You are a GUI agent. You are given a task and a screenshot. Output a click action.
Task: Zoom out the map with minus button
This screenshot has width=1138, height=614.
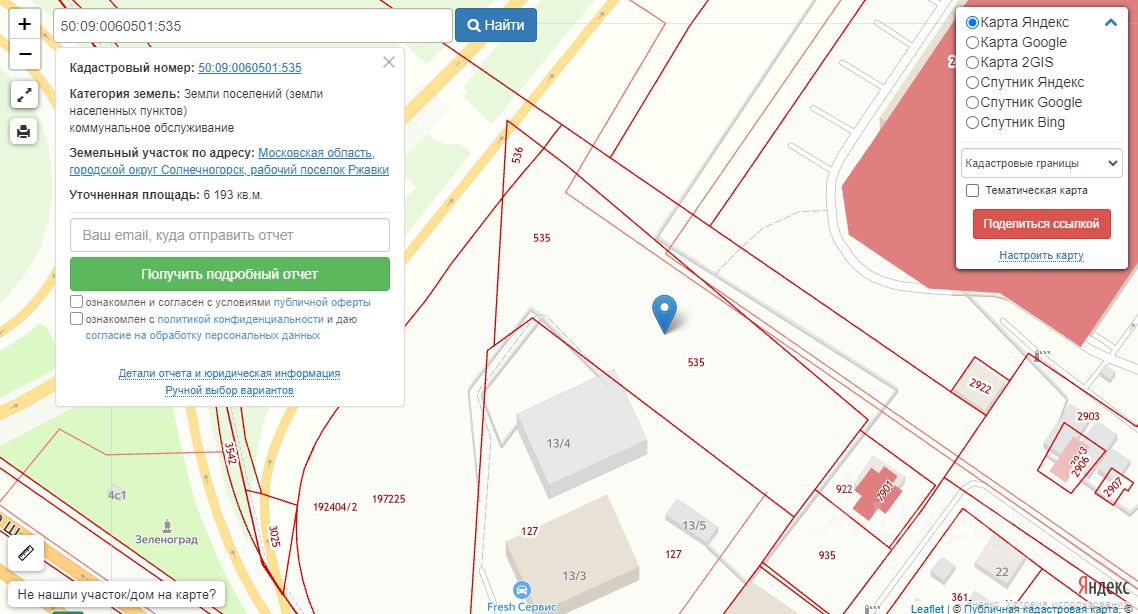click(x=25, y=54)
